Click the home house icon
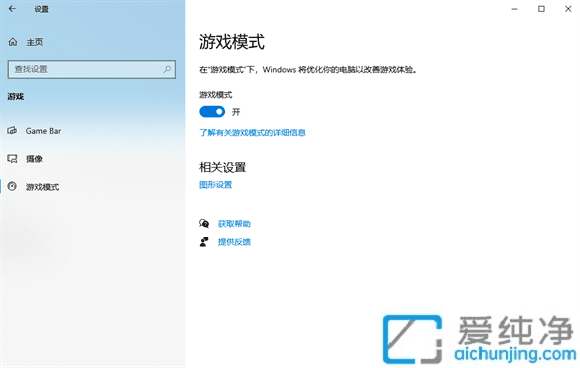The width and height of the screenshot is (580, 368). pos(13,42)
